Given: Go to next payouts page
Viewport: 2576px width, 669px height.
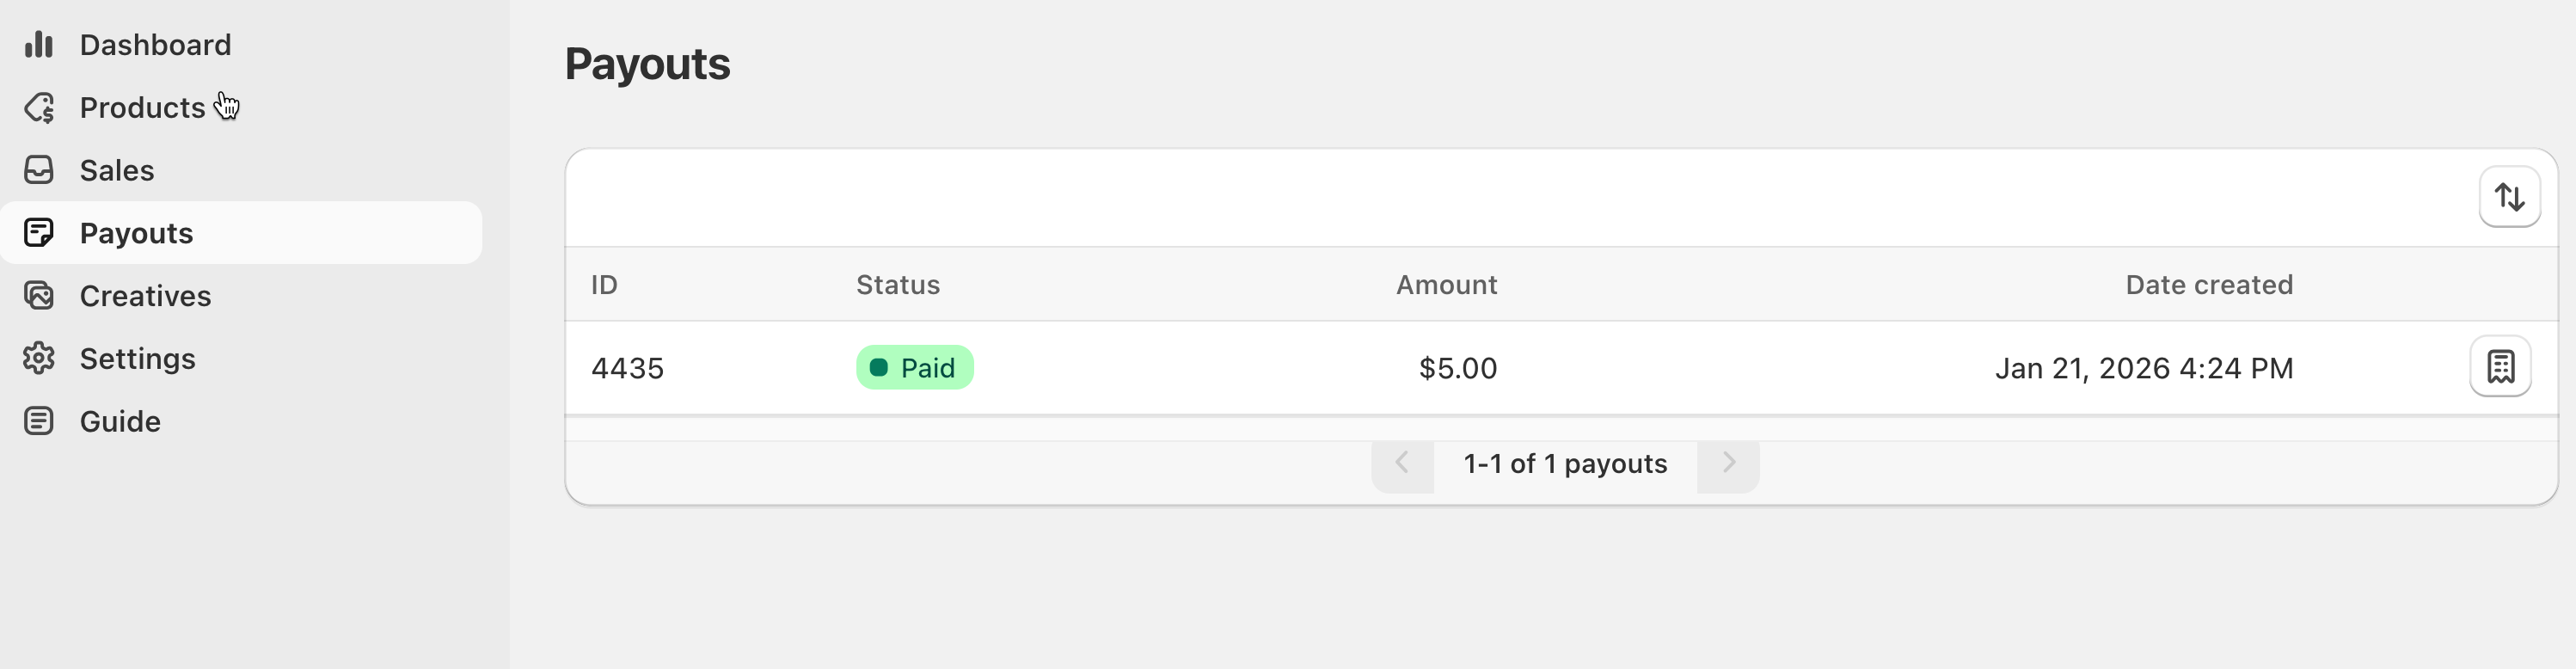Looking at the screenshot, I should 1728,464.
